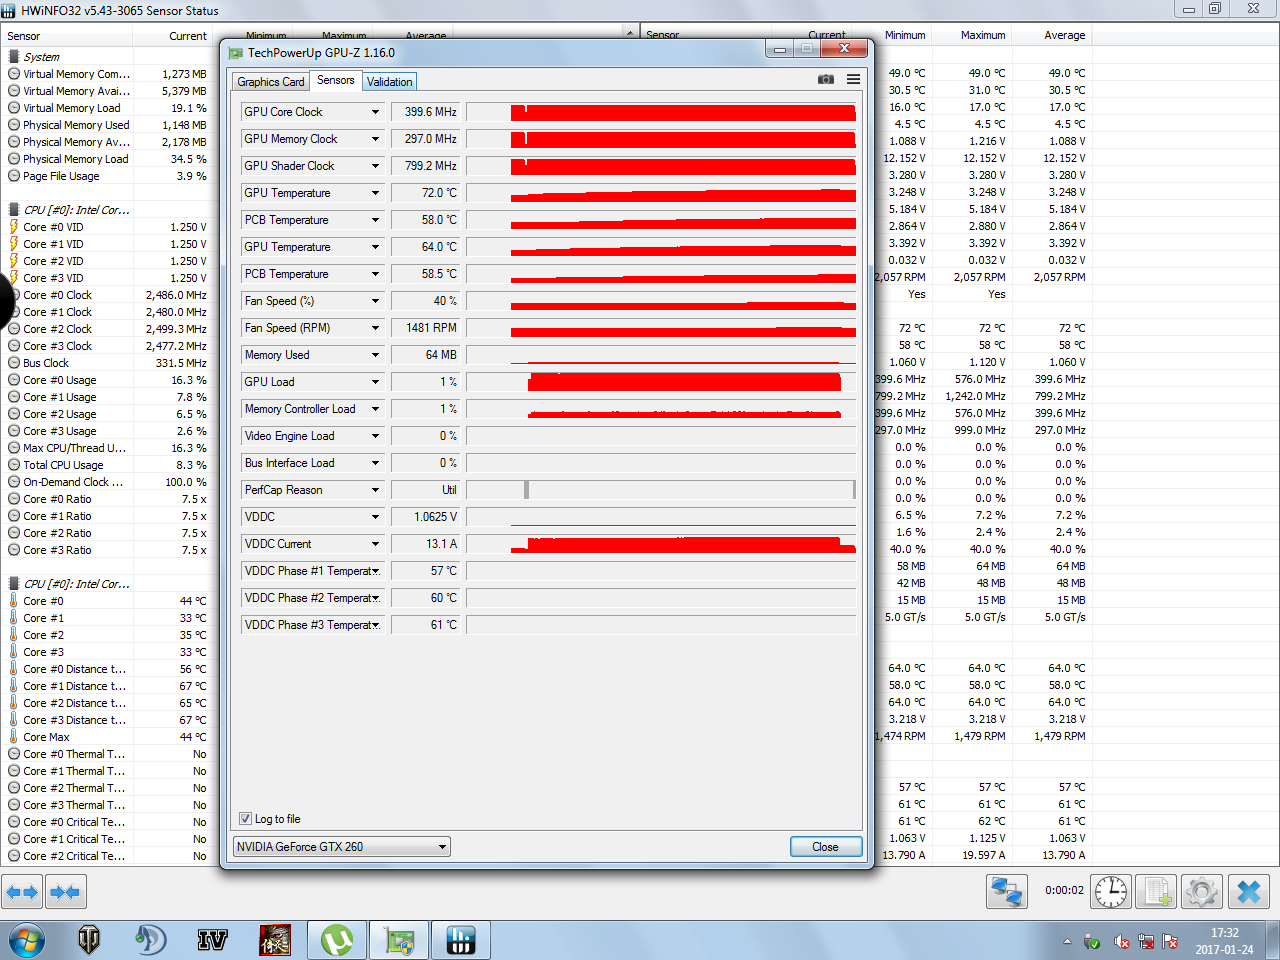Open the Memory Controller Load dropdown
Screen dimensions: 1280x960
[376, 409]
